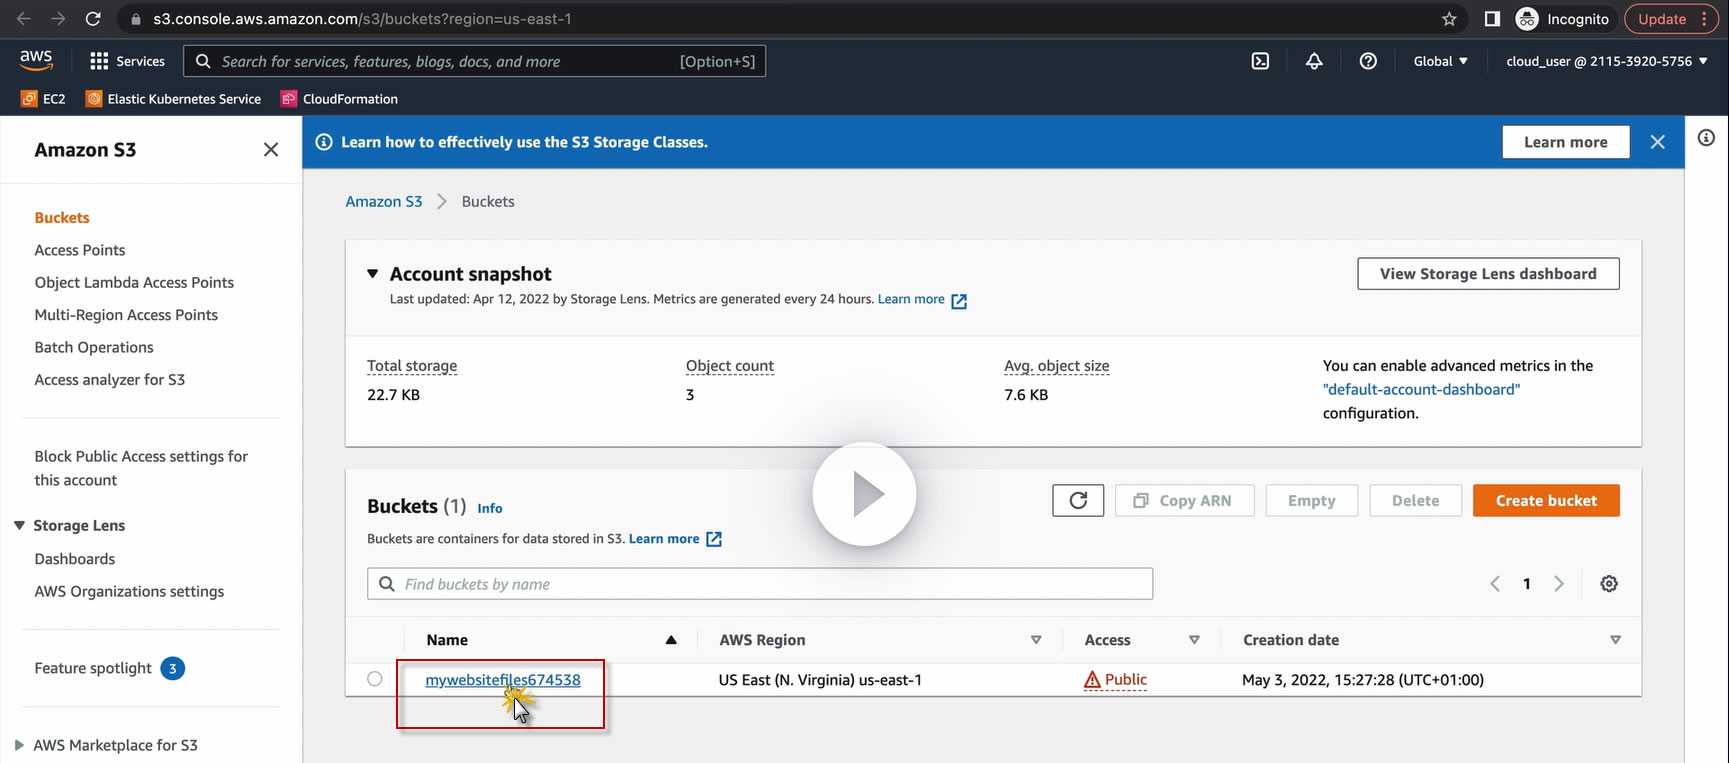This screenshot has width=1729, height=763.
Task: Click the Buckets Info link
Action: pos(490,508)
